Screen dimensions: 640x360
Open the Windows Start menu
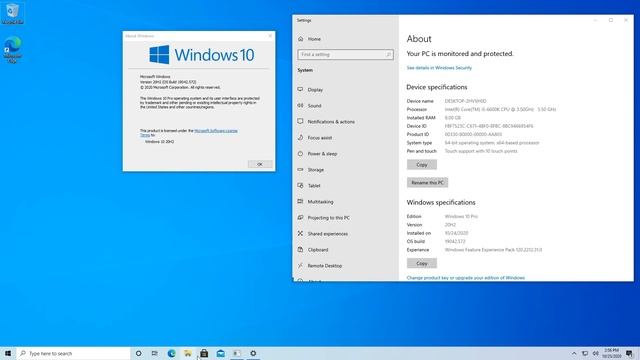click(x=8, y=353)
